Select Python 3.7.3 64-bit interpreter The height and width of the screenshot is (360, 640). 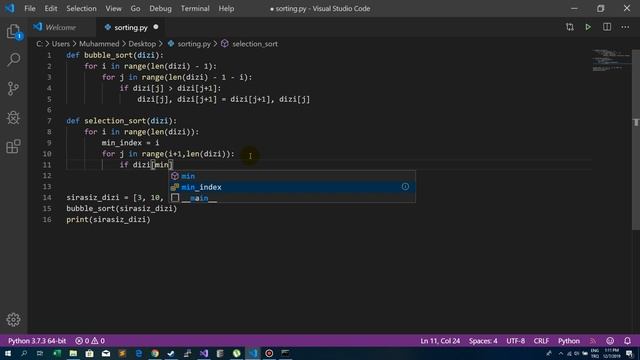coord(37,341)
